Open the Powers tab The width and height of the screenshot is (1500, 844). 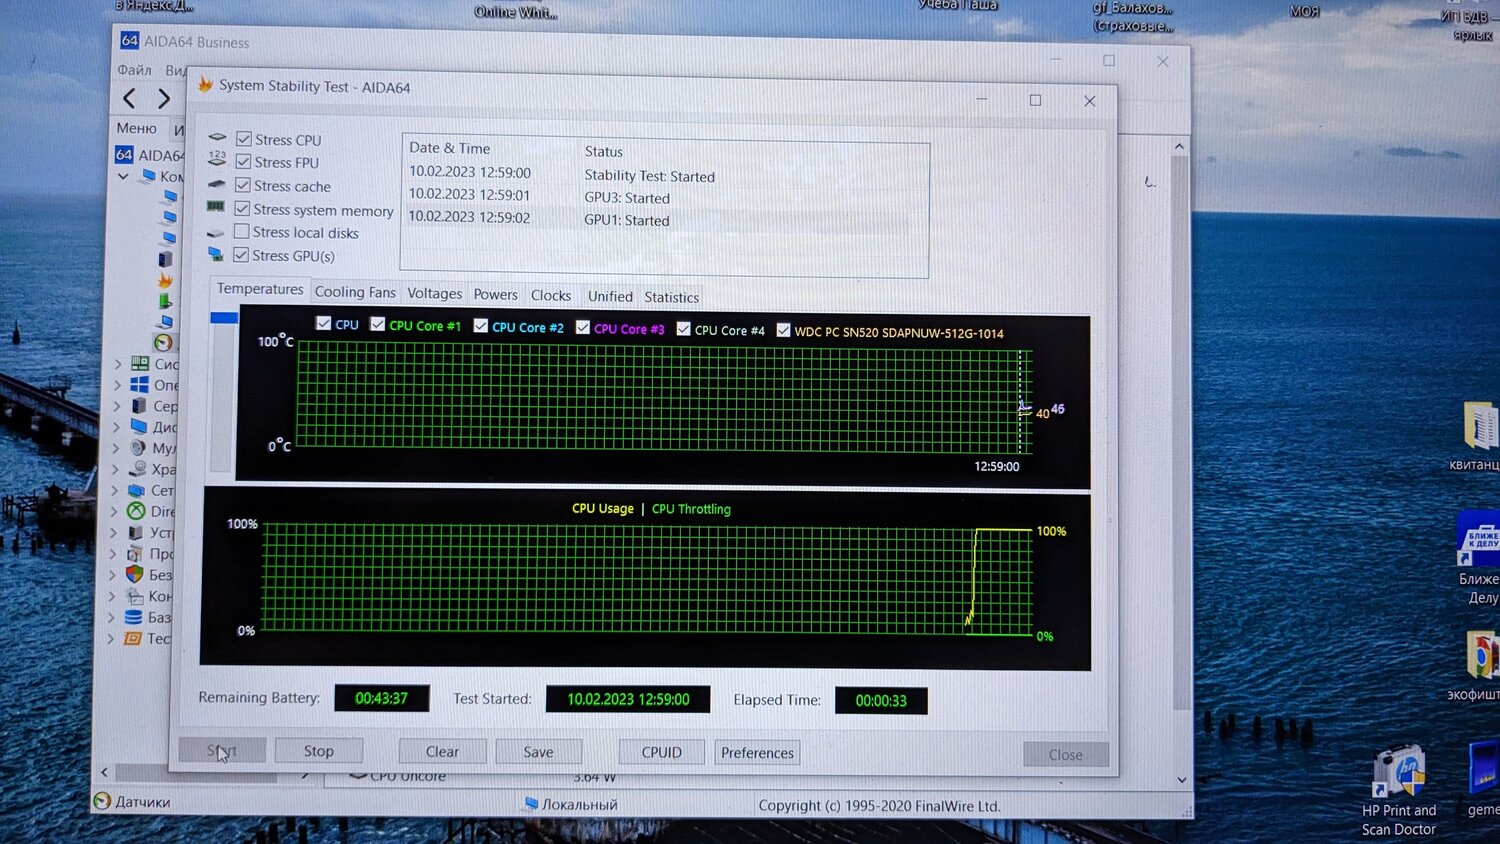point(495,294)
